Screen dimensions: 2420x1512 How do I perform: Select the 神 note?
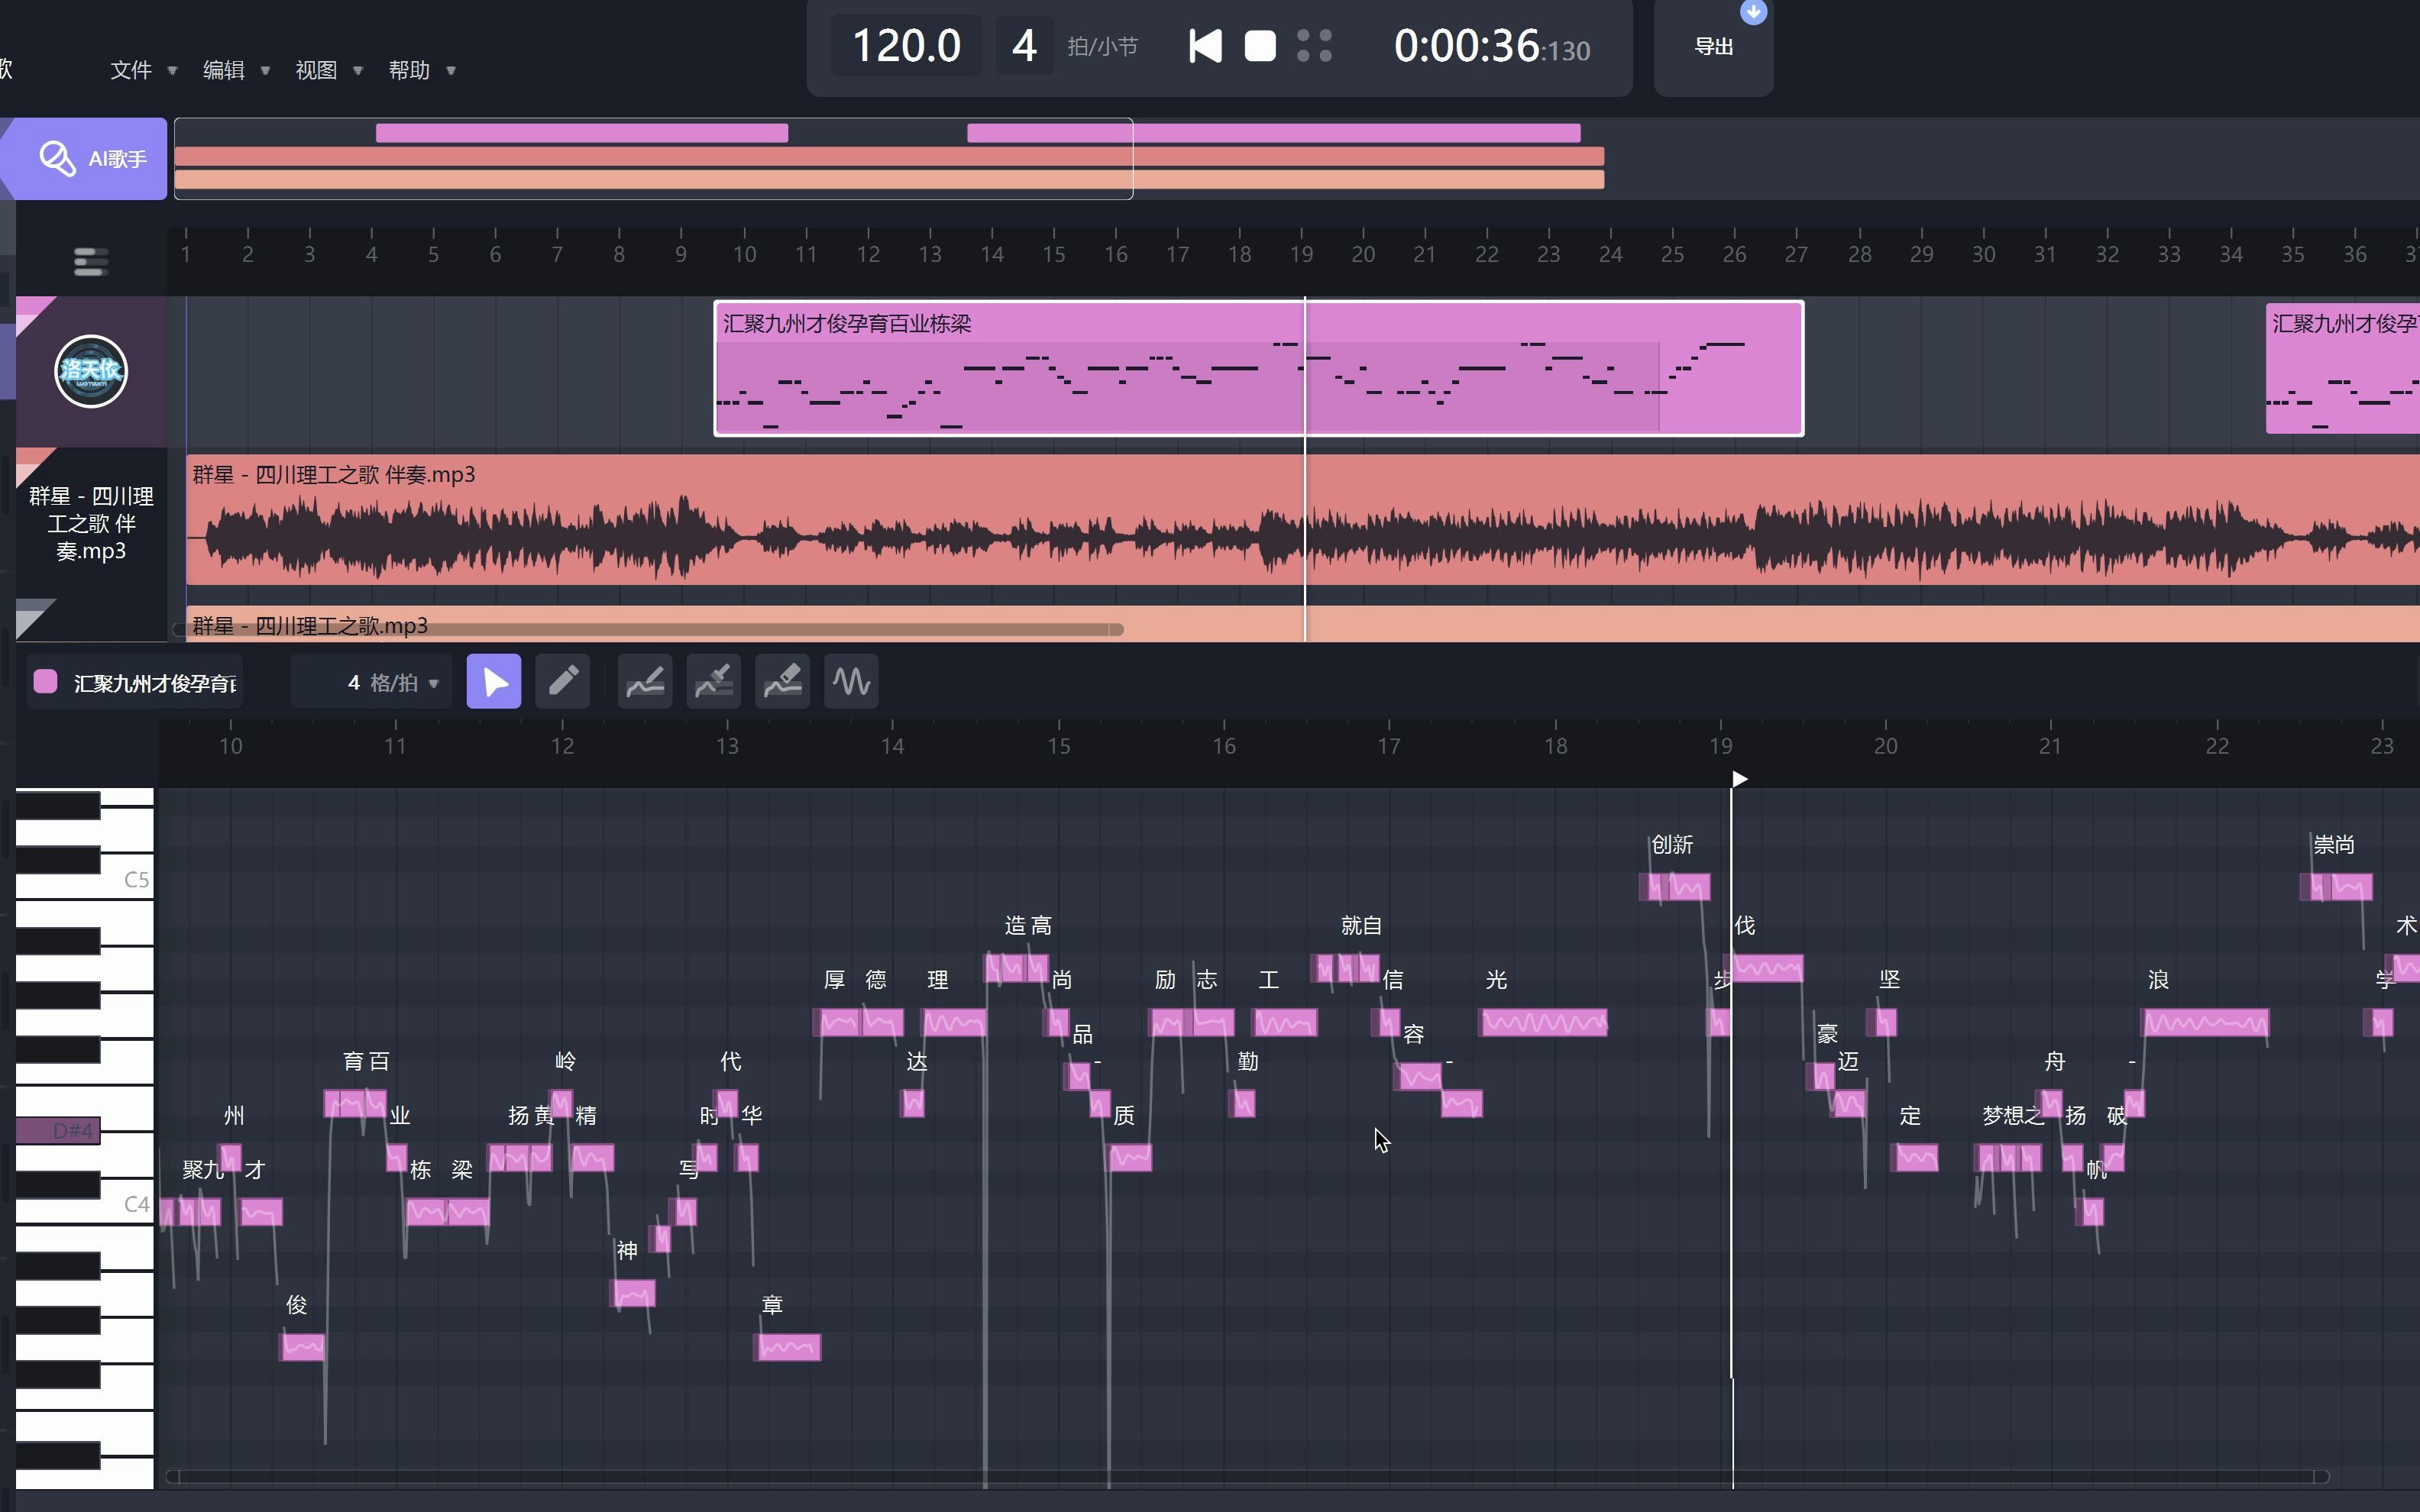tap(633, 1293)
